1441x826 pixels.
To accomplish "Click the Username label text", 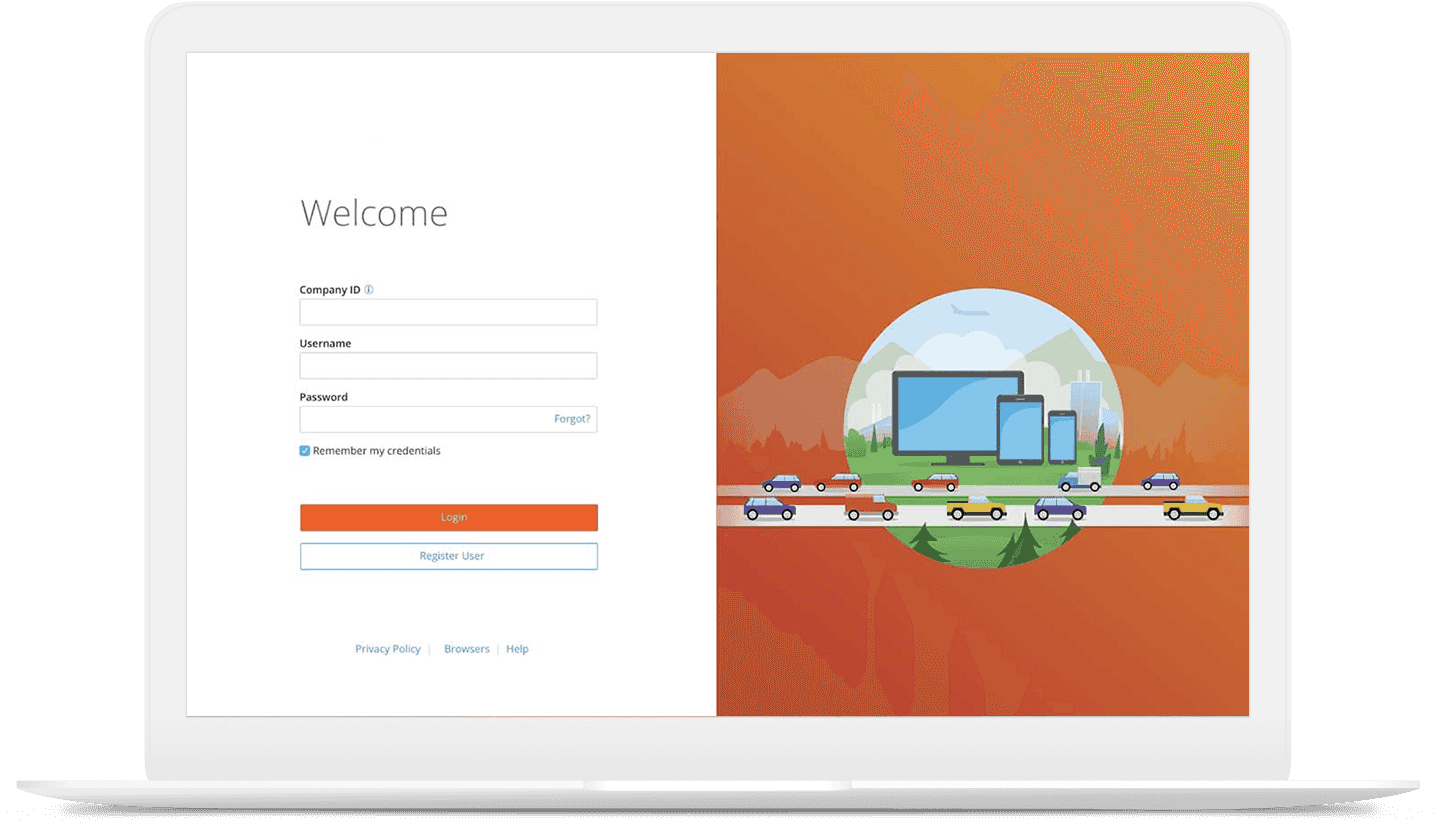I will click(x=325, y=343).
